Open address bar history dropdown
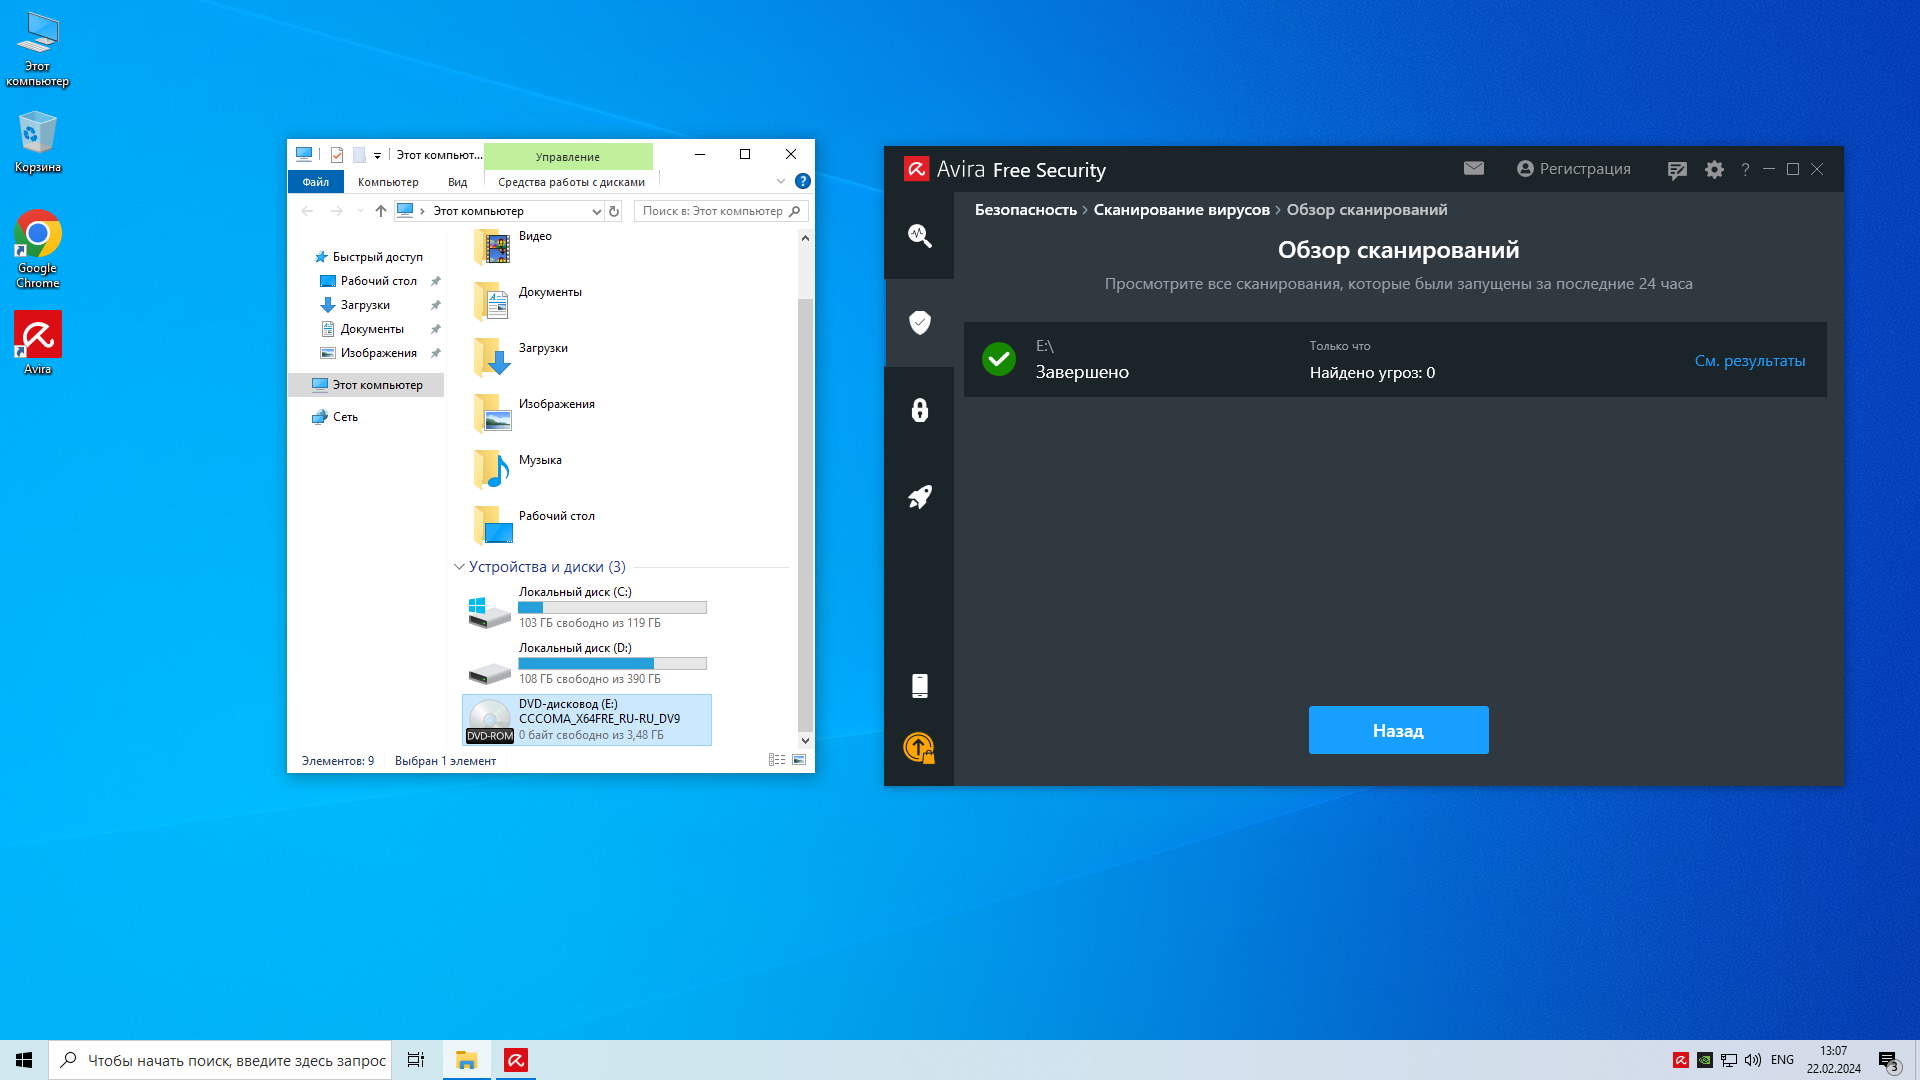The width and height of the screenshot is (1920, 1080). (596, 211)
